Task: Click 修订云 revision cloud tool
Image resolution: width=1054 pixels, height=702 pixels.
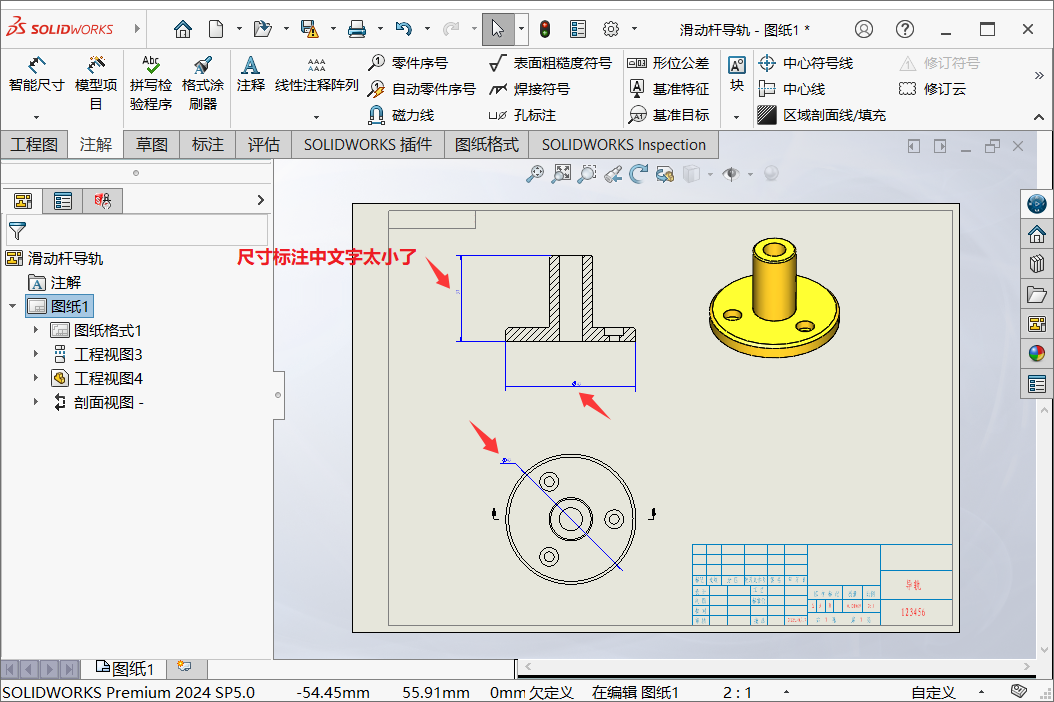Action: point(932,89)
